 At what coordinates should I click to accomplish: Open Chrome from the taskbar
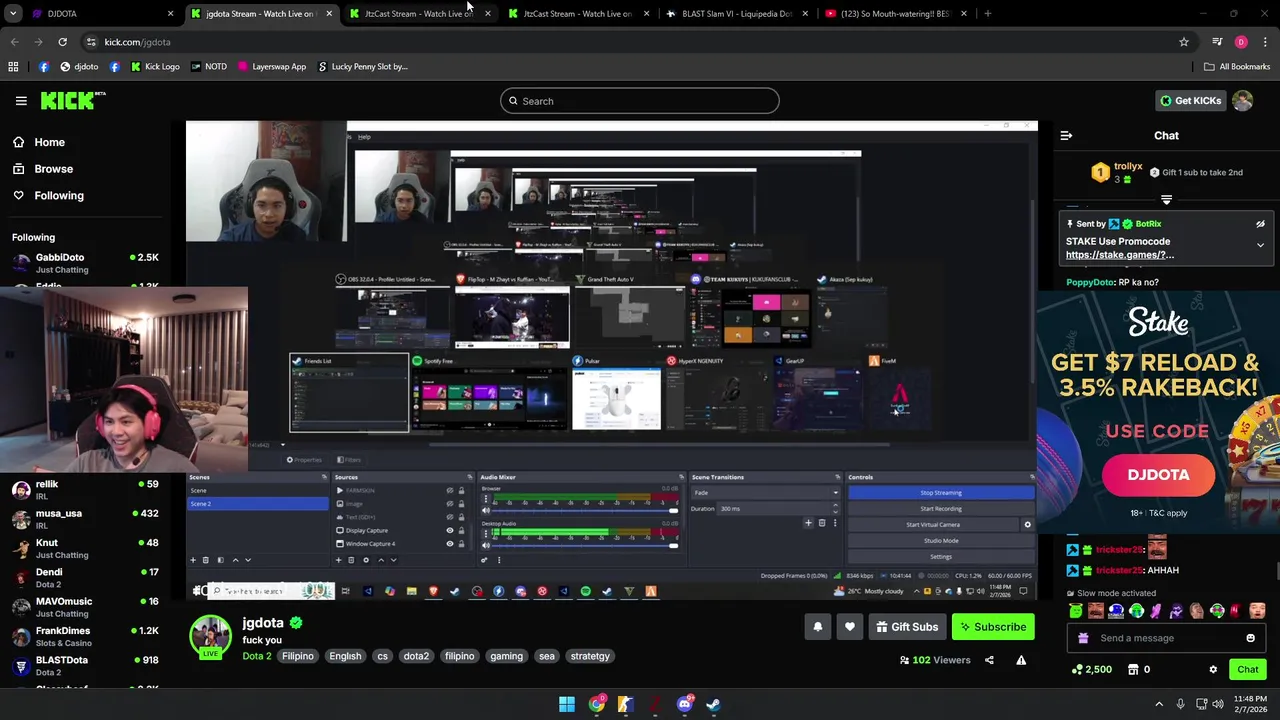[x=597, y=704]
